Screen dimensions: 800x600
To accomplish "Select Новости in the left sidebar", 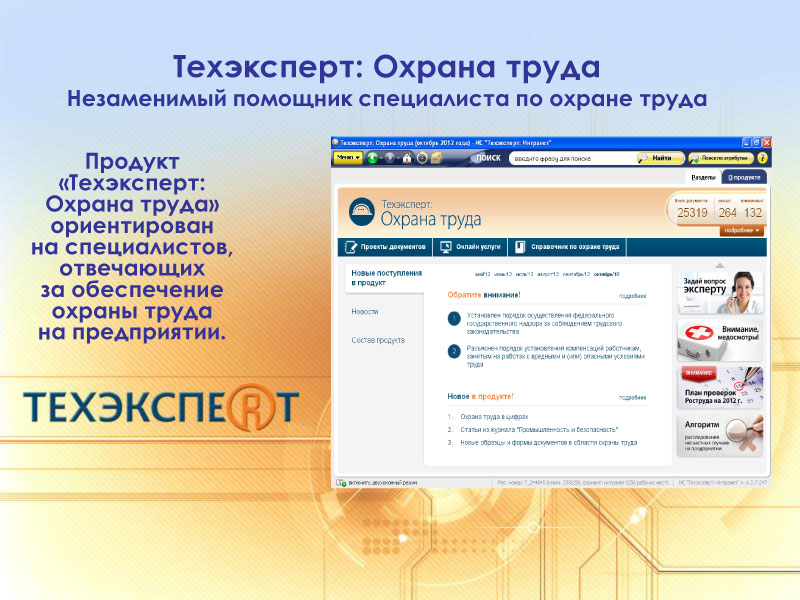I will [365, 312].
